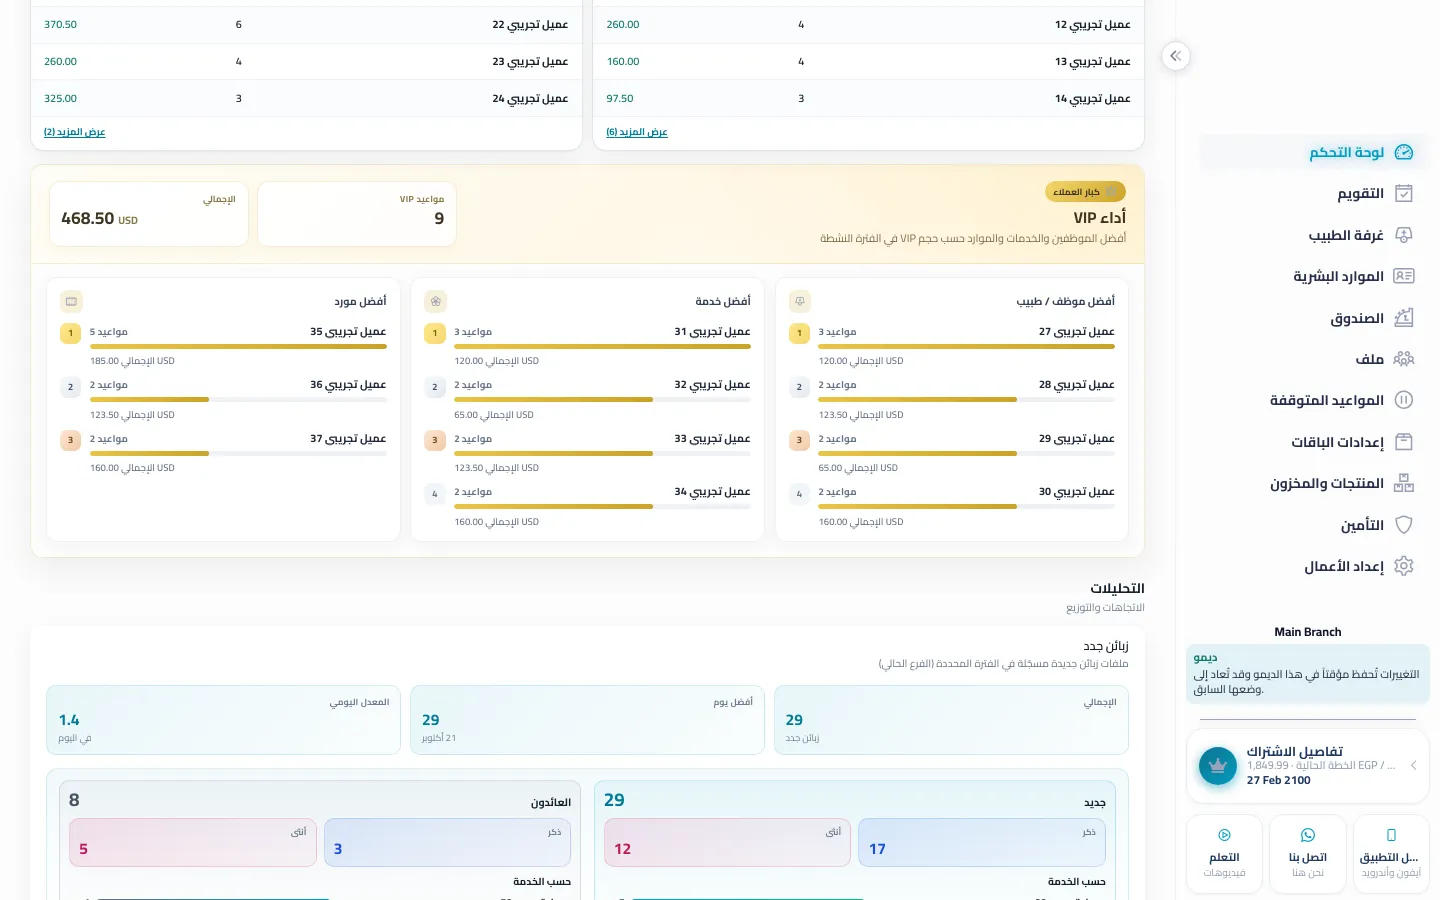Select التقويم menu item
The image size is (1440, 900).
coord(1314,193)
